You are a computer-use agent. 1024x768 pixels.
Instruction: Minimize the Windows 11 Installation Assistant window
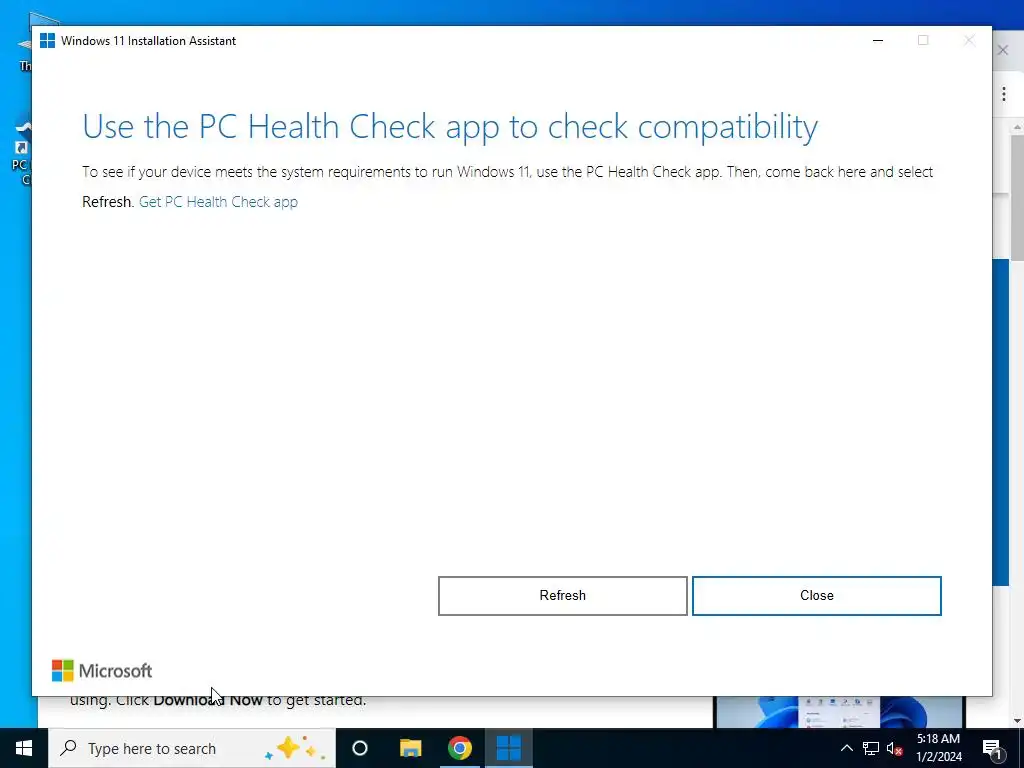click(x=878, y=40)
